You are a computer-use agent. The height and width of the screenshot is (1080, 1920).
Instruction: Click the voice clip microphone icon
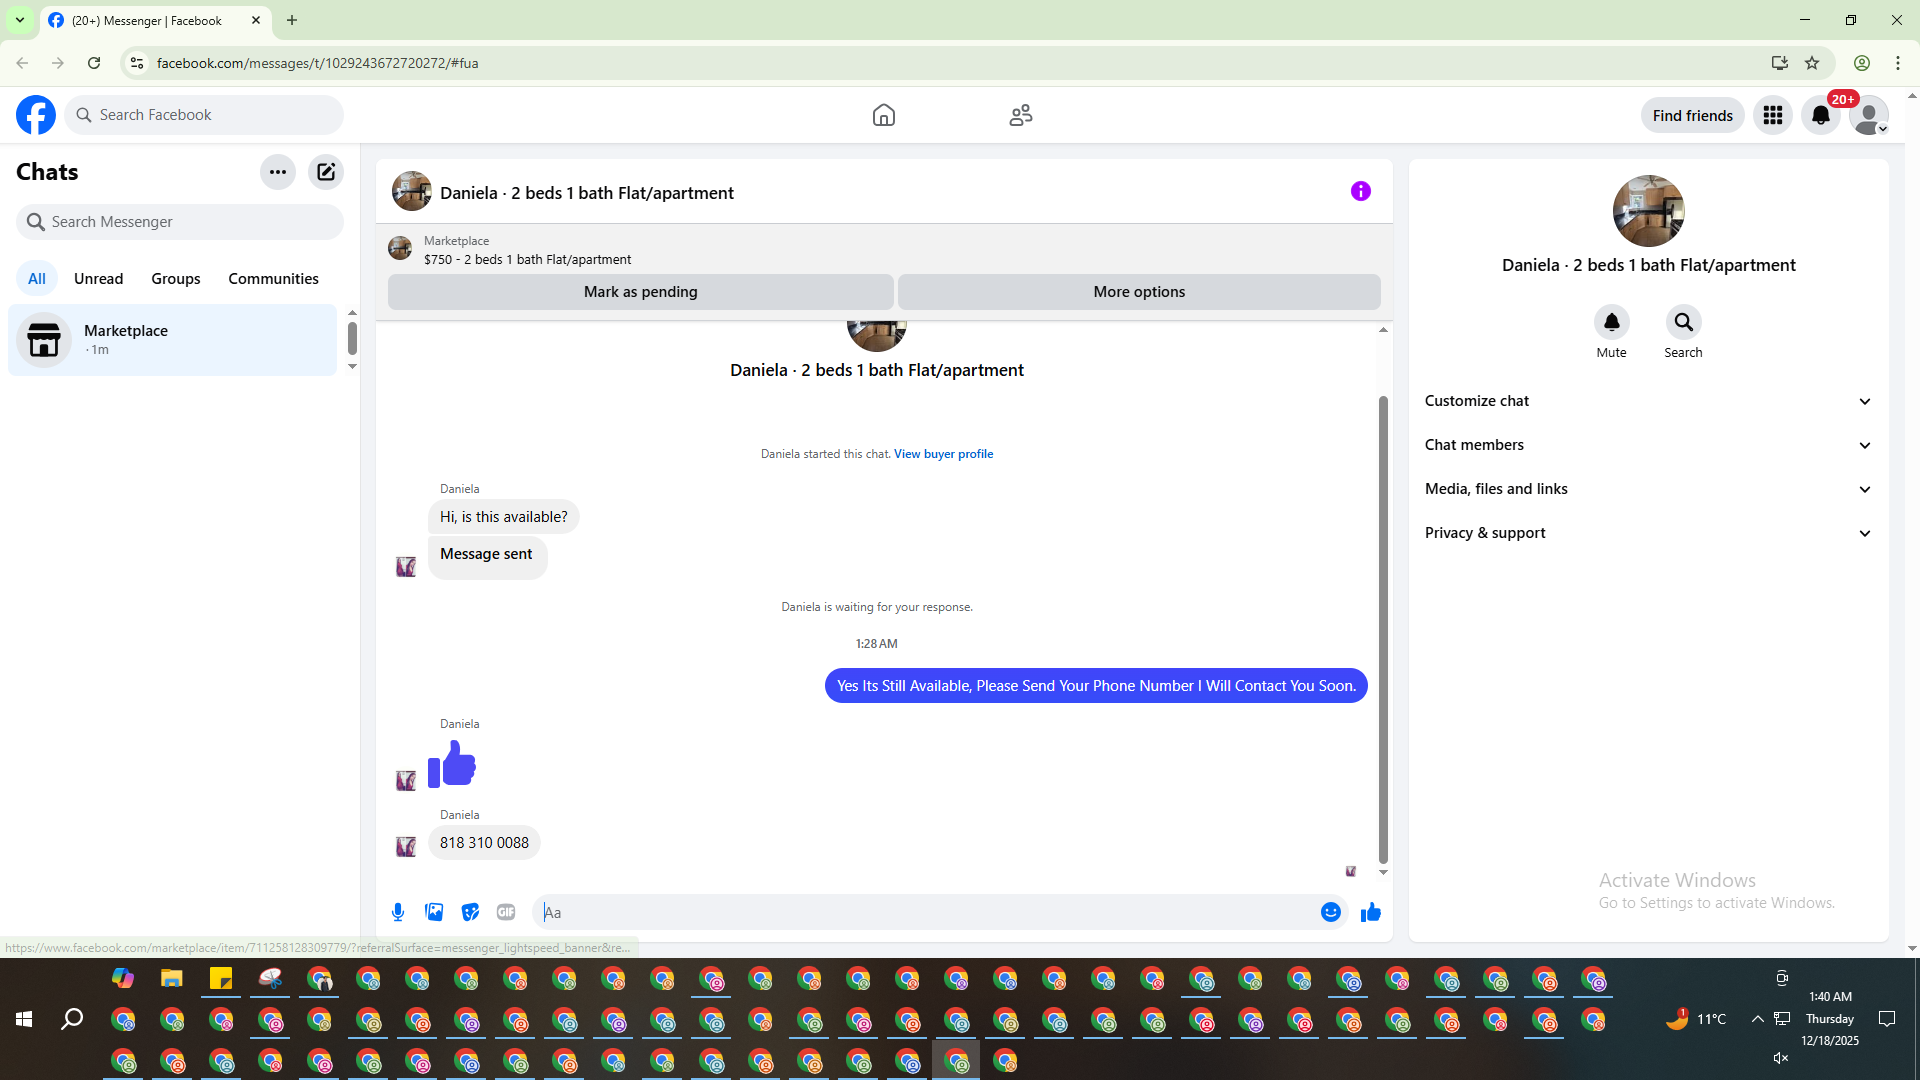pyautogui.click(x=398, y=912)
